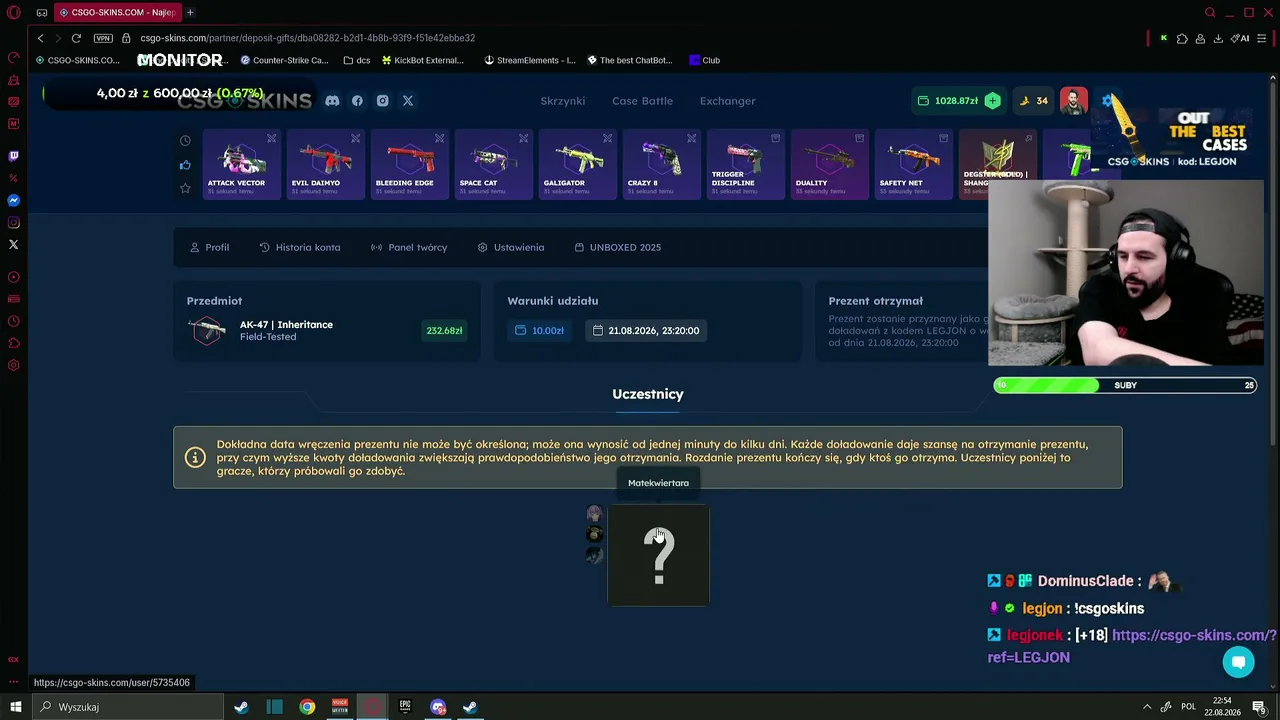Open the KickBot External bookmark
This screenshot has height=720, width=1280.
click(423, 60)
